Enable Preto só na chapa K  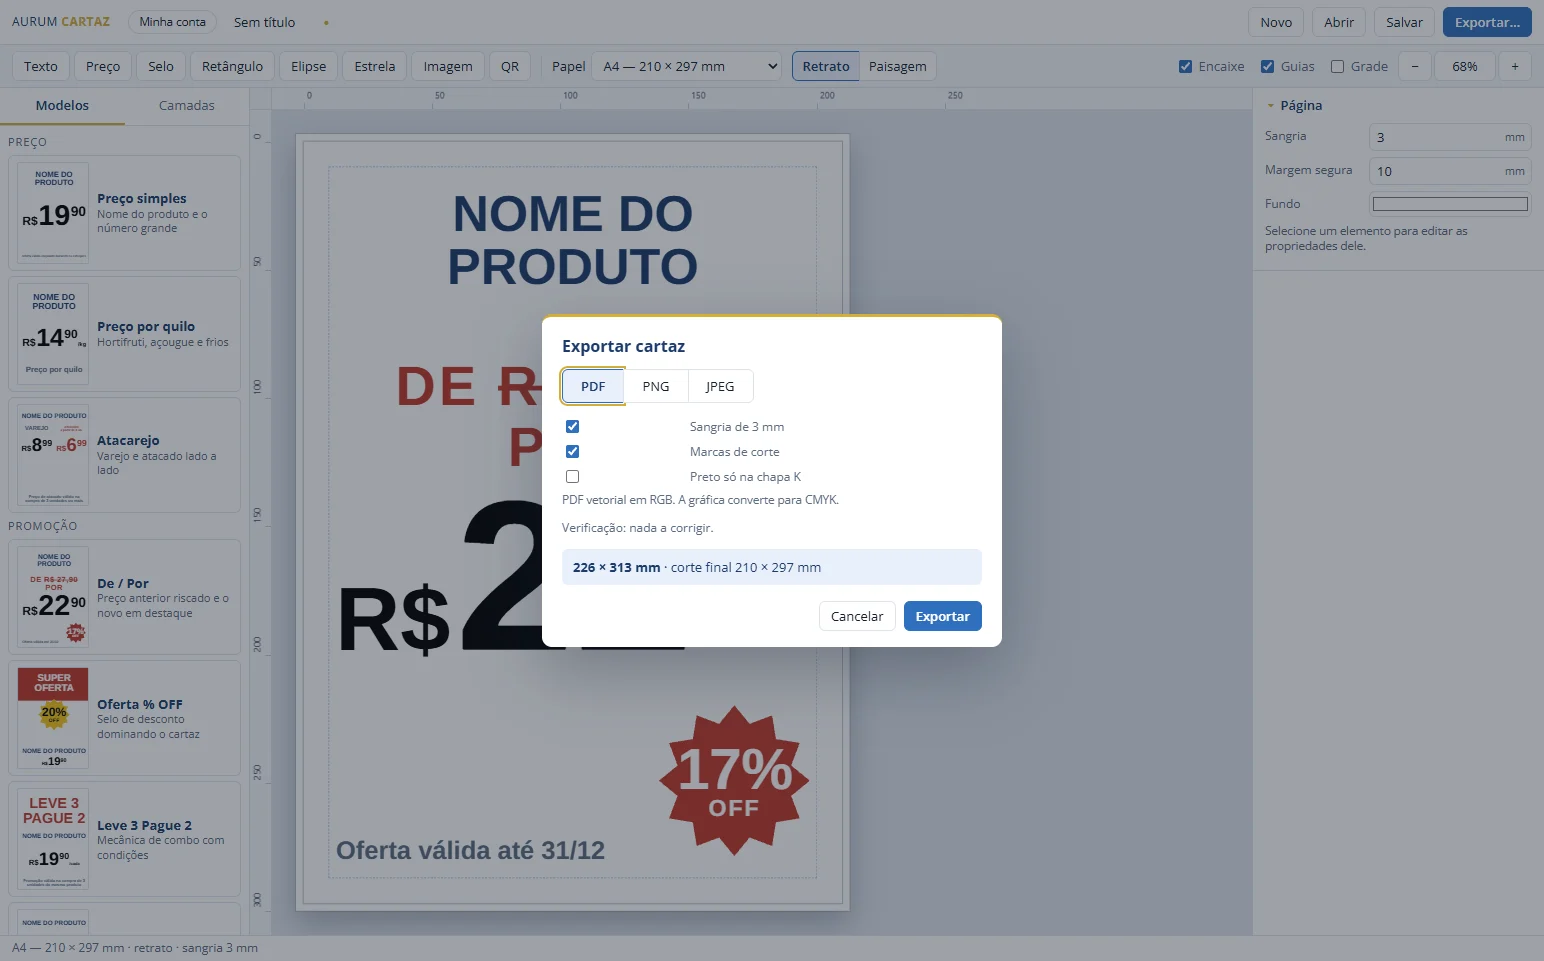tap(572, 477)
